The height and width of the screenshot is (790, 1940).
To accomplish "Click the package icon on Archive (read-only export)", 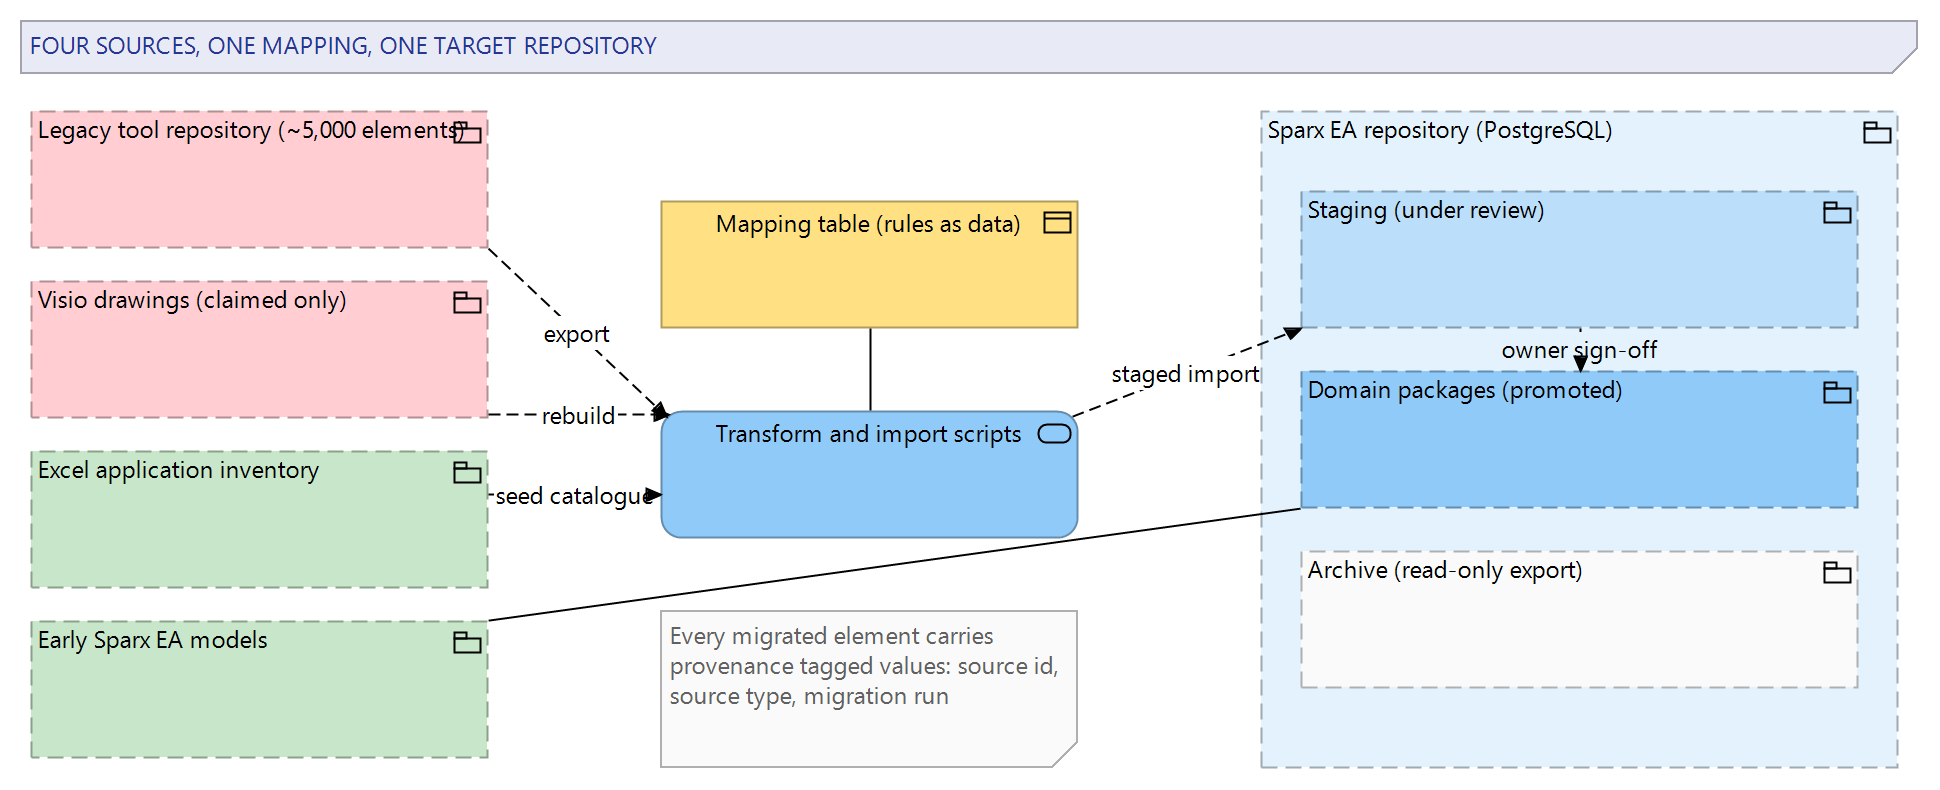I will click(1837, 573).
